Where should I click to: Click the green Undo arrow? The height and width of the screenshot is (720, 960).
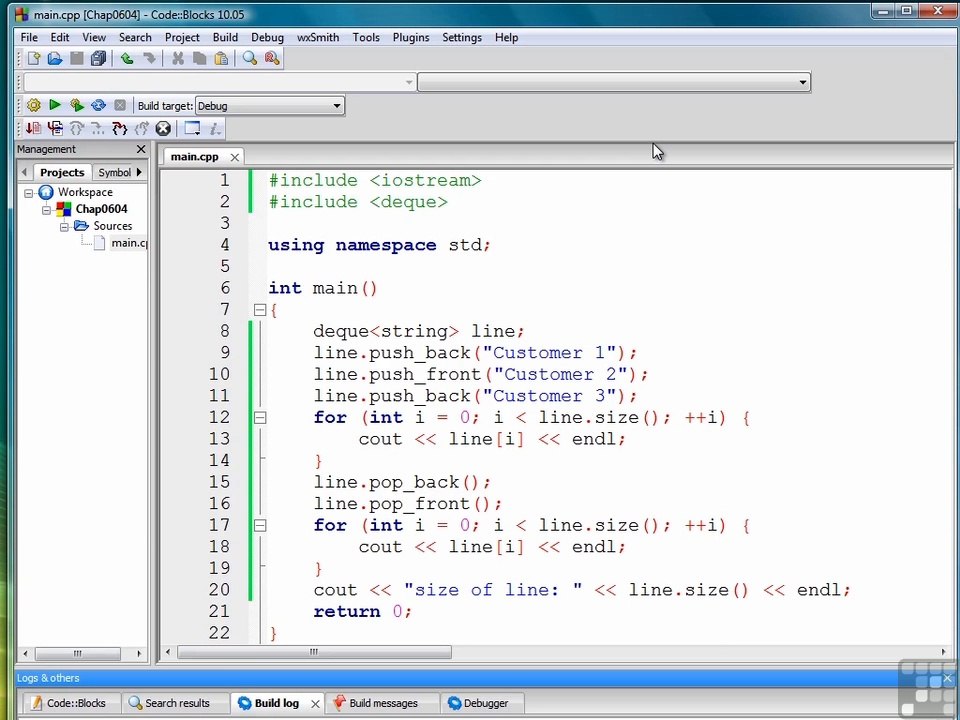coord(127,59)
